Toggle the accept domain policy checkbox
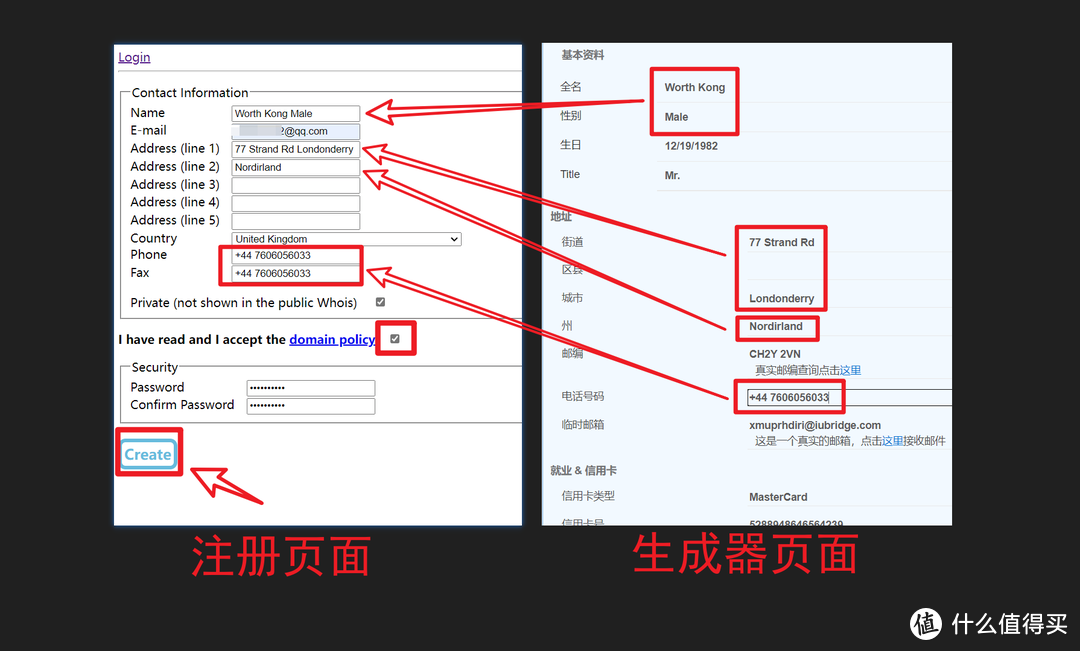Image resolution: width=1080 pixels, height=651 pixels. pyautogui.click(x=395, y=339)
